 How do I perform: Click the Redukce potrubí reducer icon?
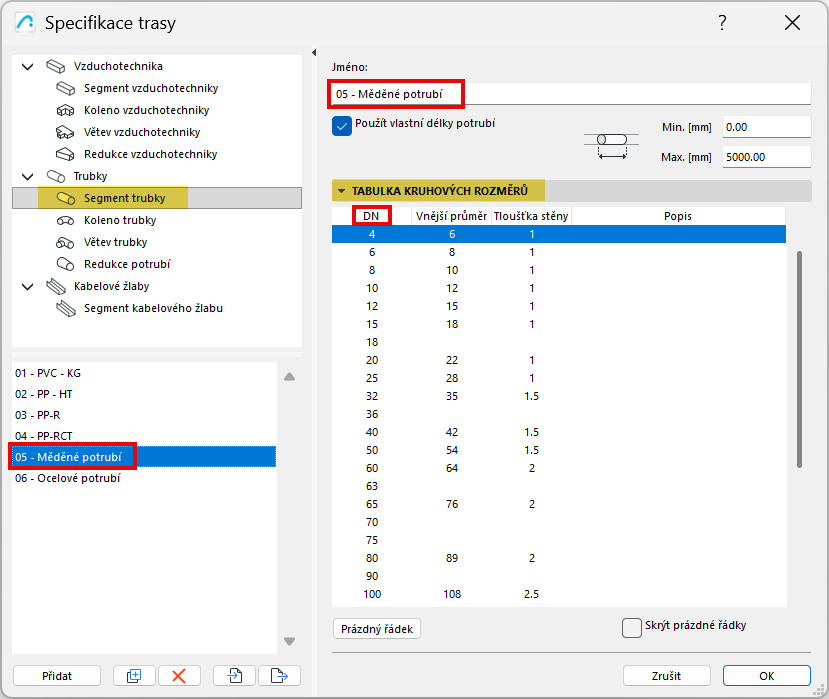click(x=66, y=264)
